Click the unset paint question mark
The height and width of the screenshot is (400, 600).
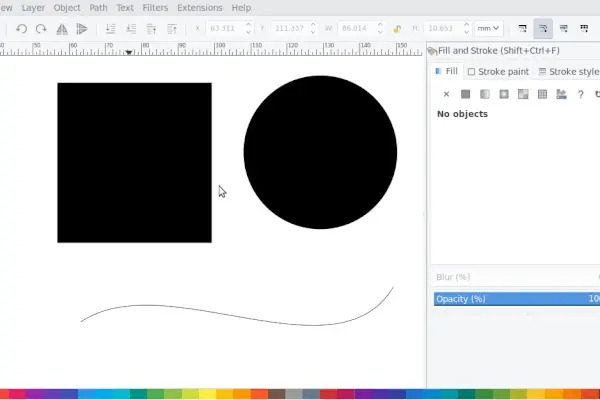point(580,94)
